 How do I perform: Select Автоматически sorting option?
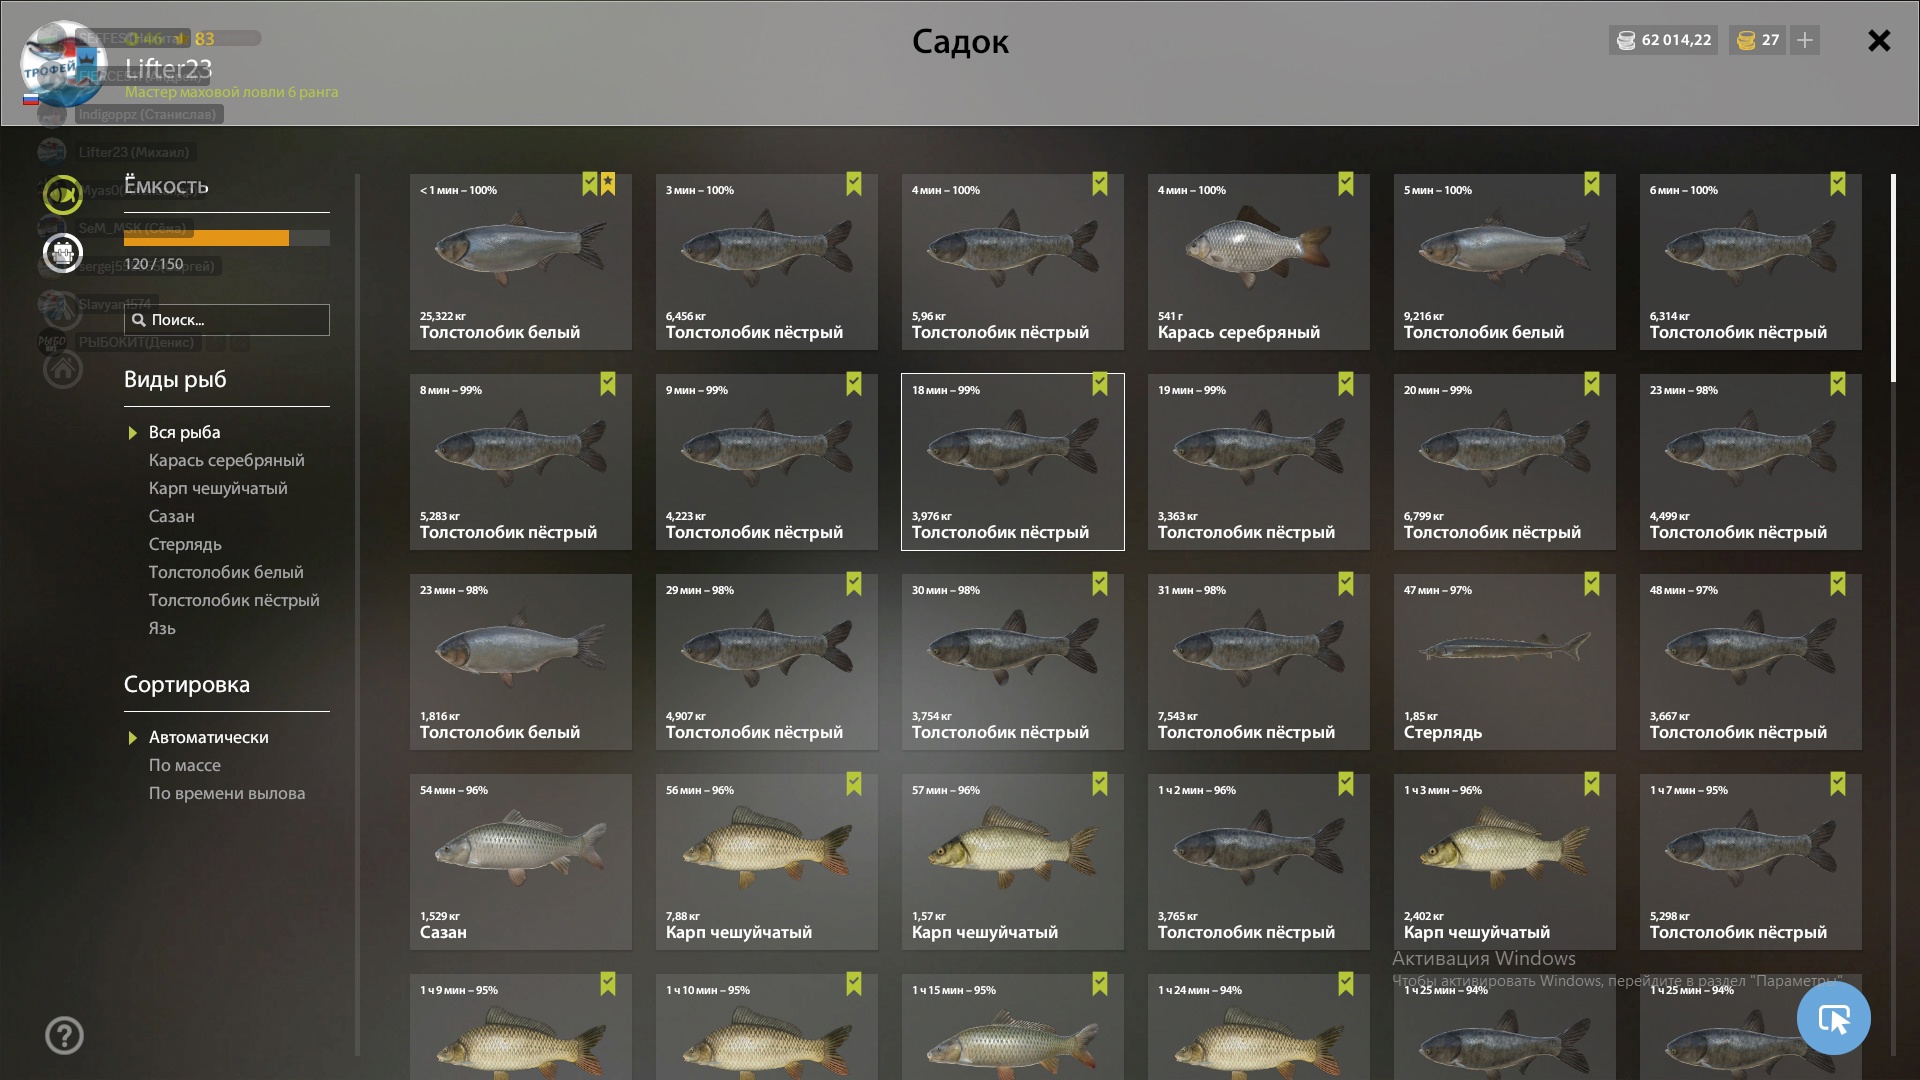click(x=209, y=737)
